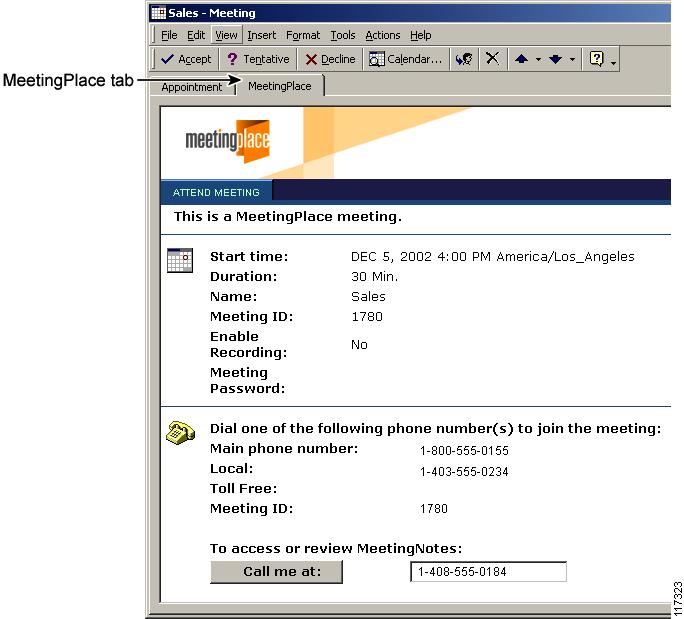Click the Sales - Meeting title bar icon
Image resolution: width=684 pixels, height=619 pixels.
click(x=158, y=13)
